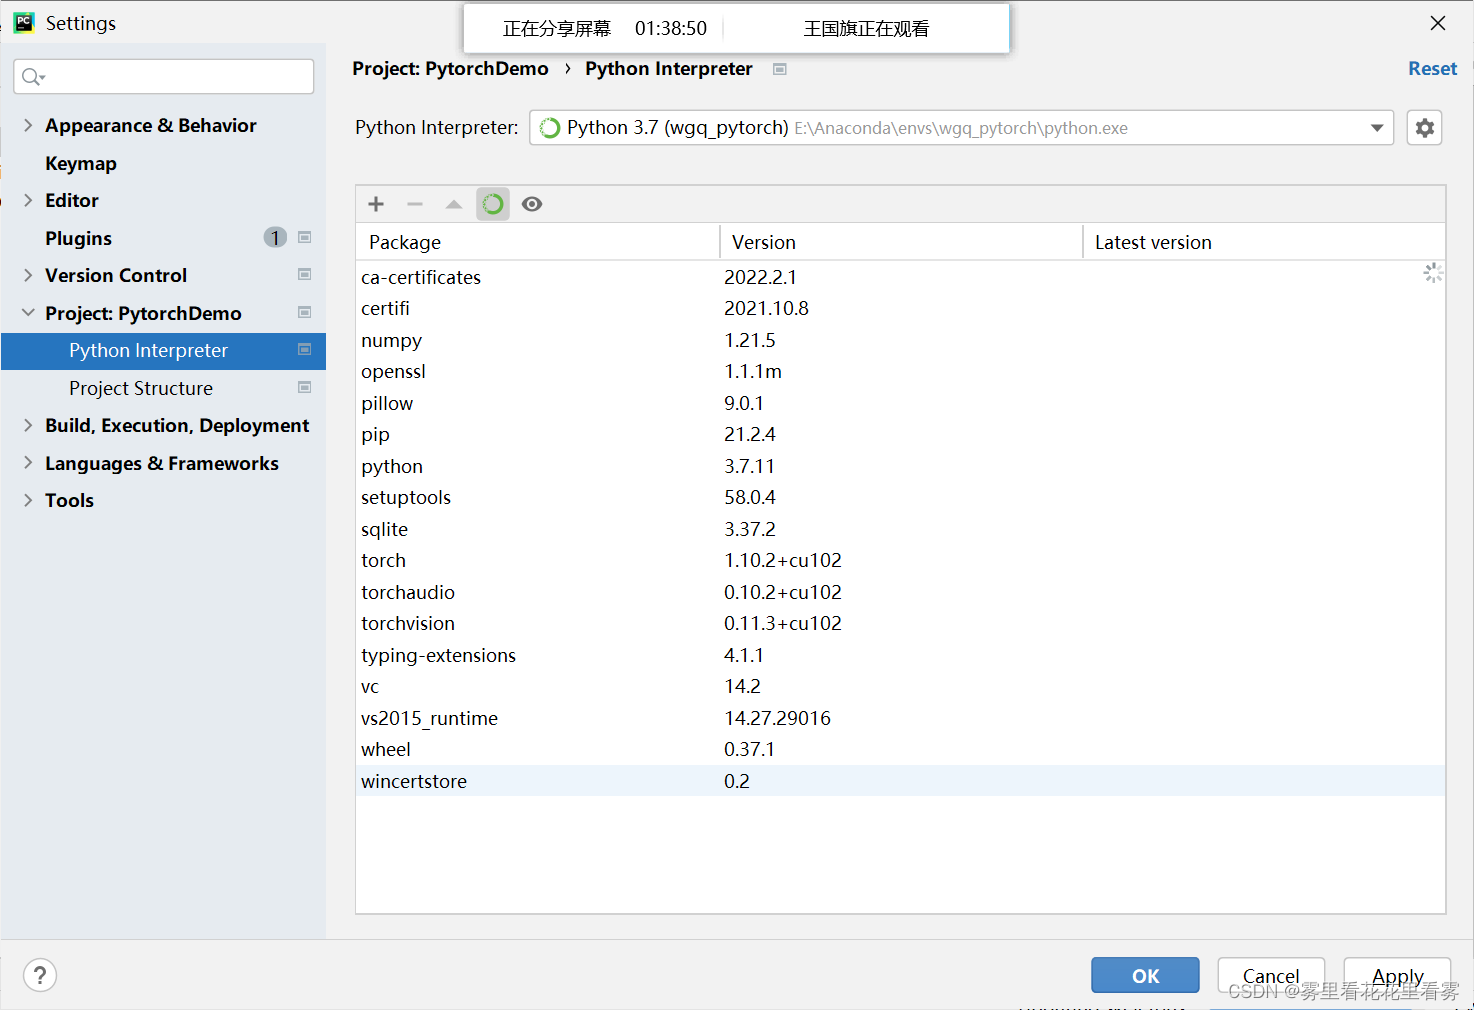Viewport: 1474px width, 1010px height.
Task: Select the torch package row
Action: tap(900, 561)
